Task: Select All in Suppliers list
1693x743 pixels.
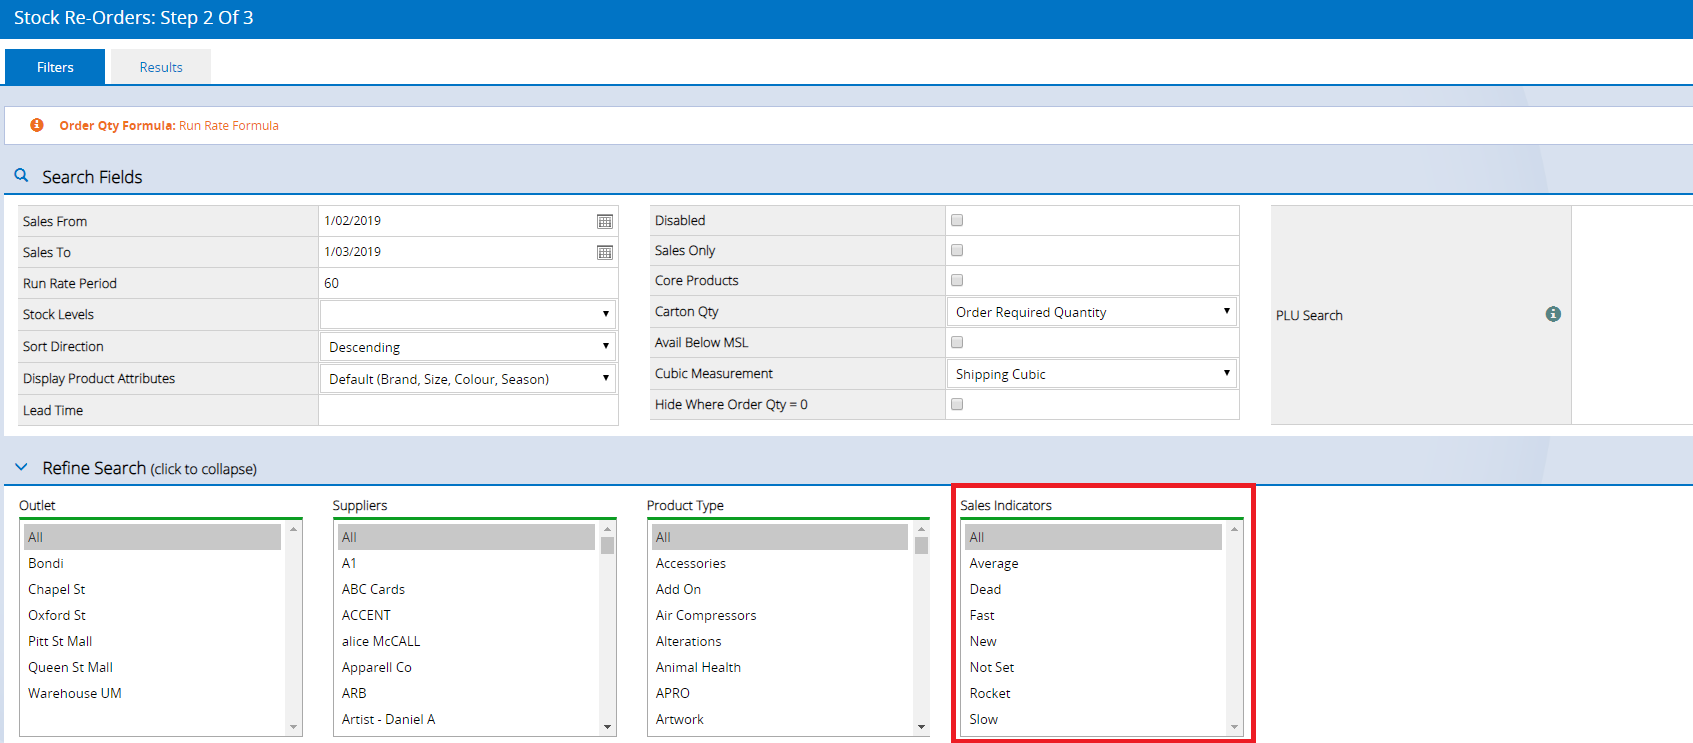Action: (466, 537)
